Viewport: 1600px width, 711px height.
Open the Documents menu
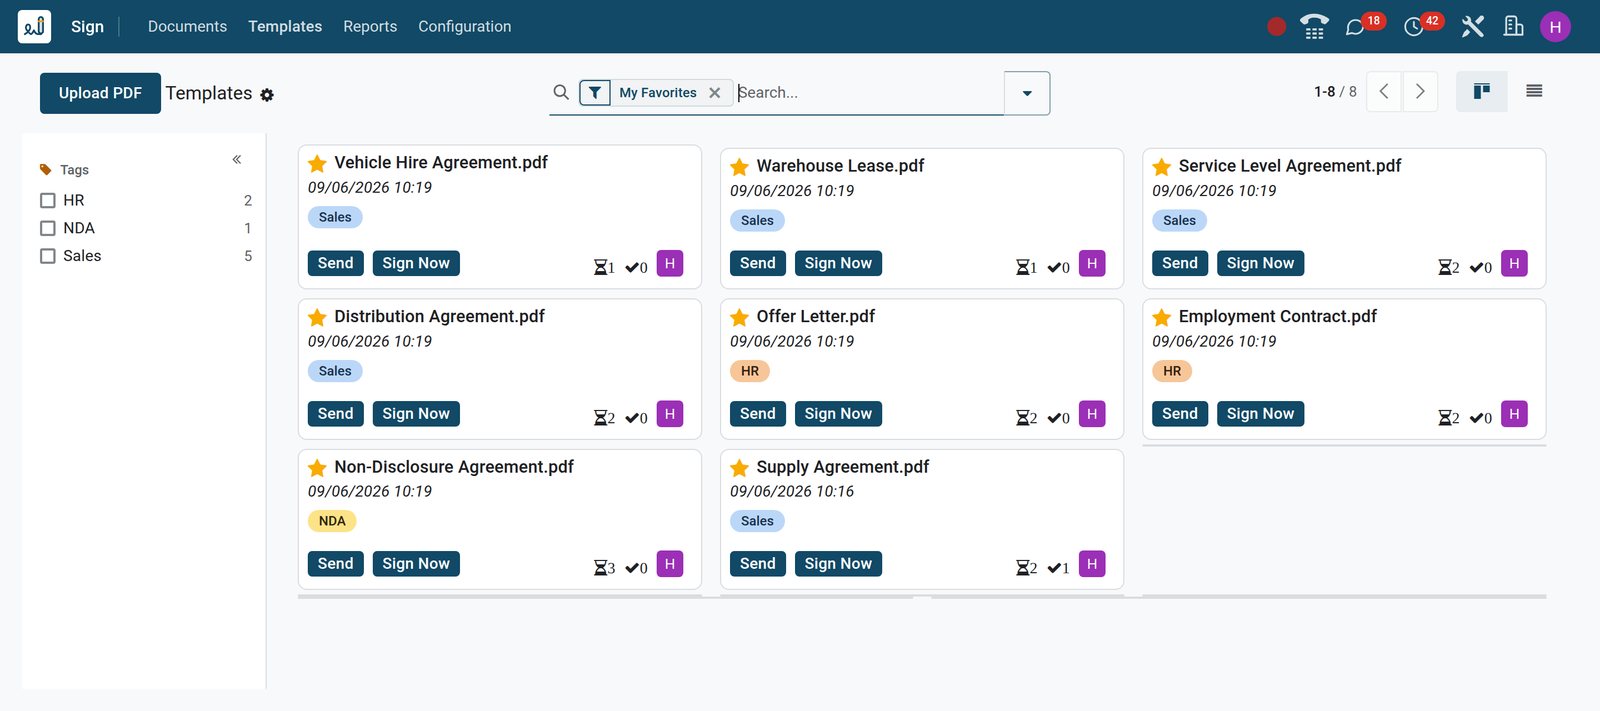pos(187,27)
